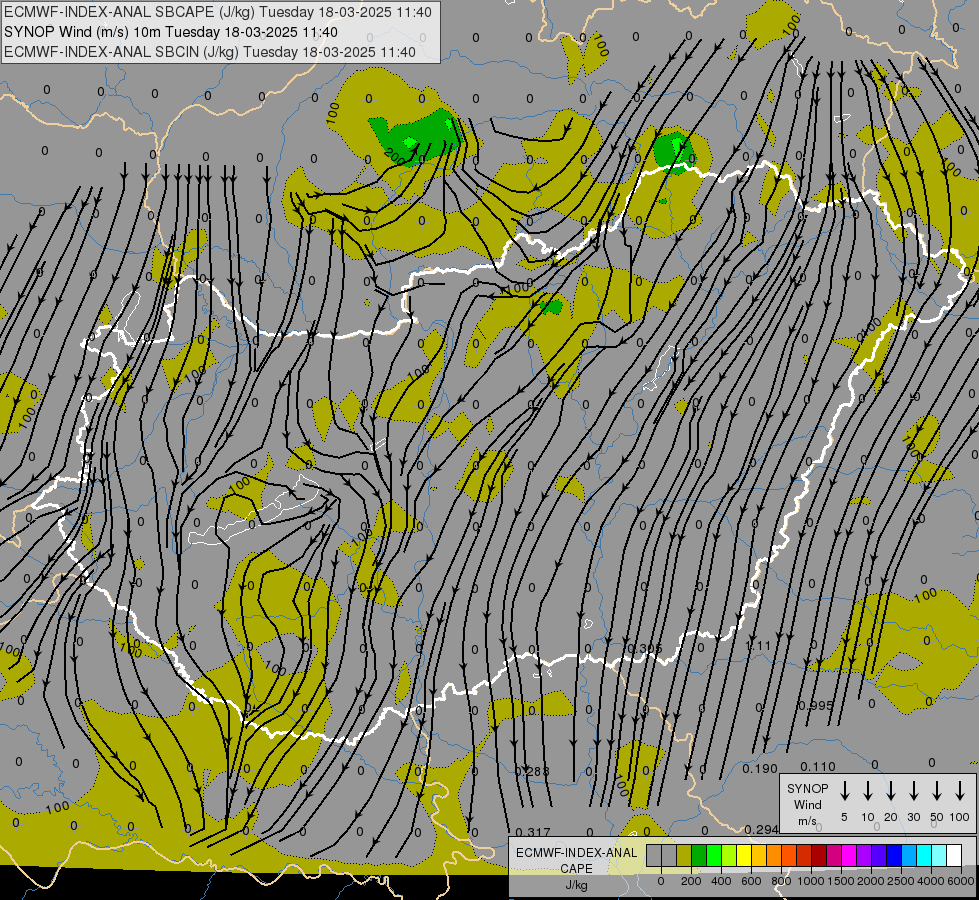Viewport: 979px width, 900px height.
Task: Click the 6000 tick label on CAPE scale
Action: (961, 881)
